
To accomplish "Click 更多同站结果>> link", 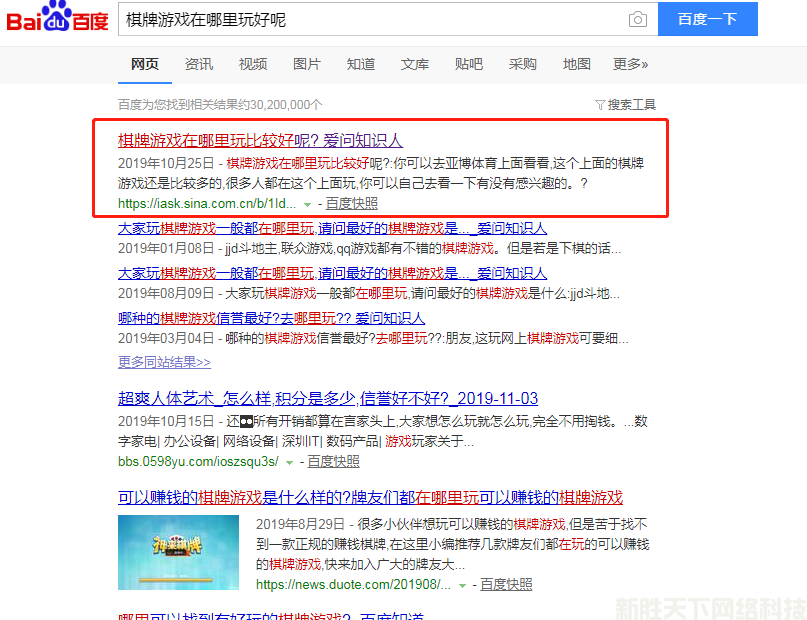I will click(x=164, y=362).
